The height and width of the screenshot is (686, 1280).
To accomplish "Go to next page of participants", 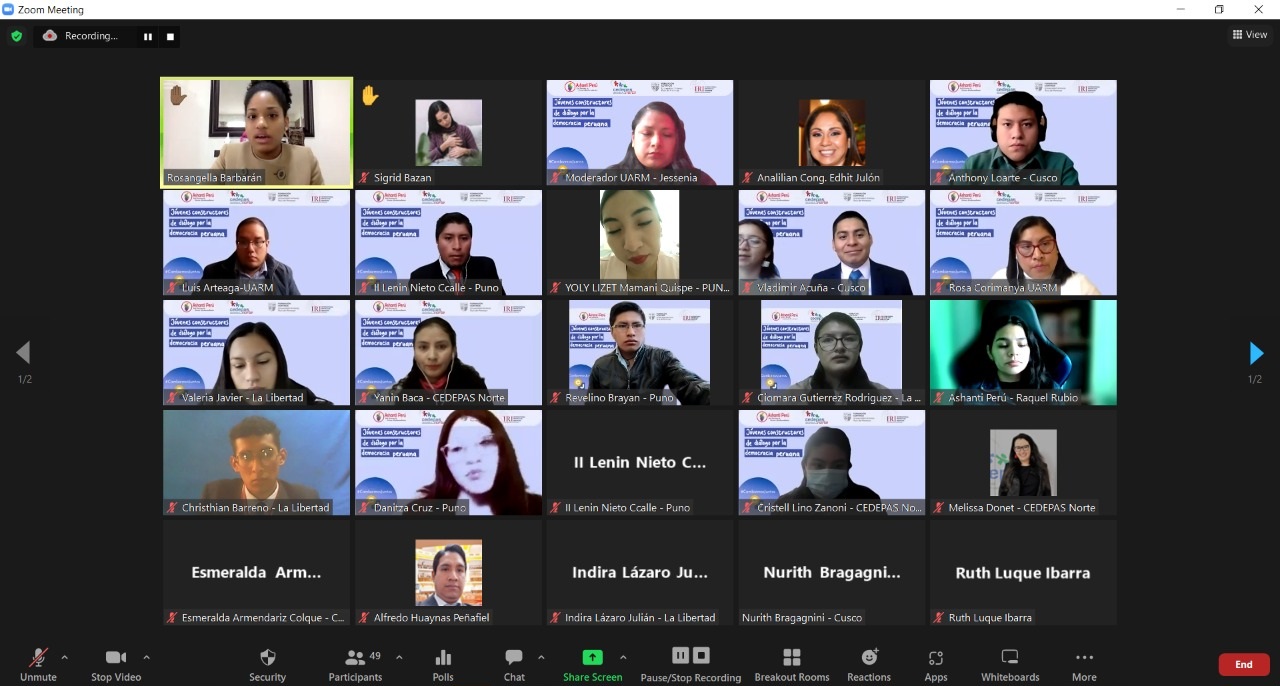I will click(x=1256, y=353).
